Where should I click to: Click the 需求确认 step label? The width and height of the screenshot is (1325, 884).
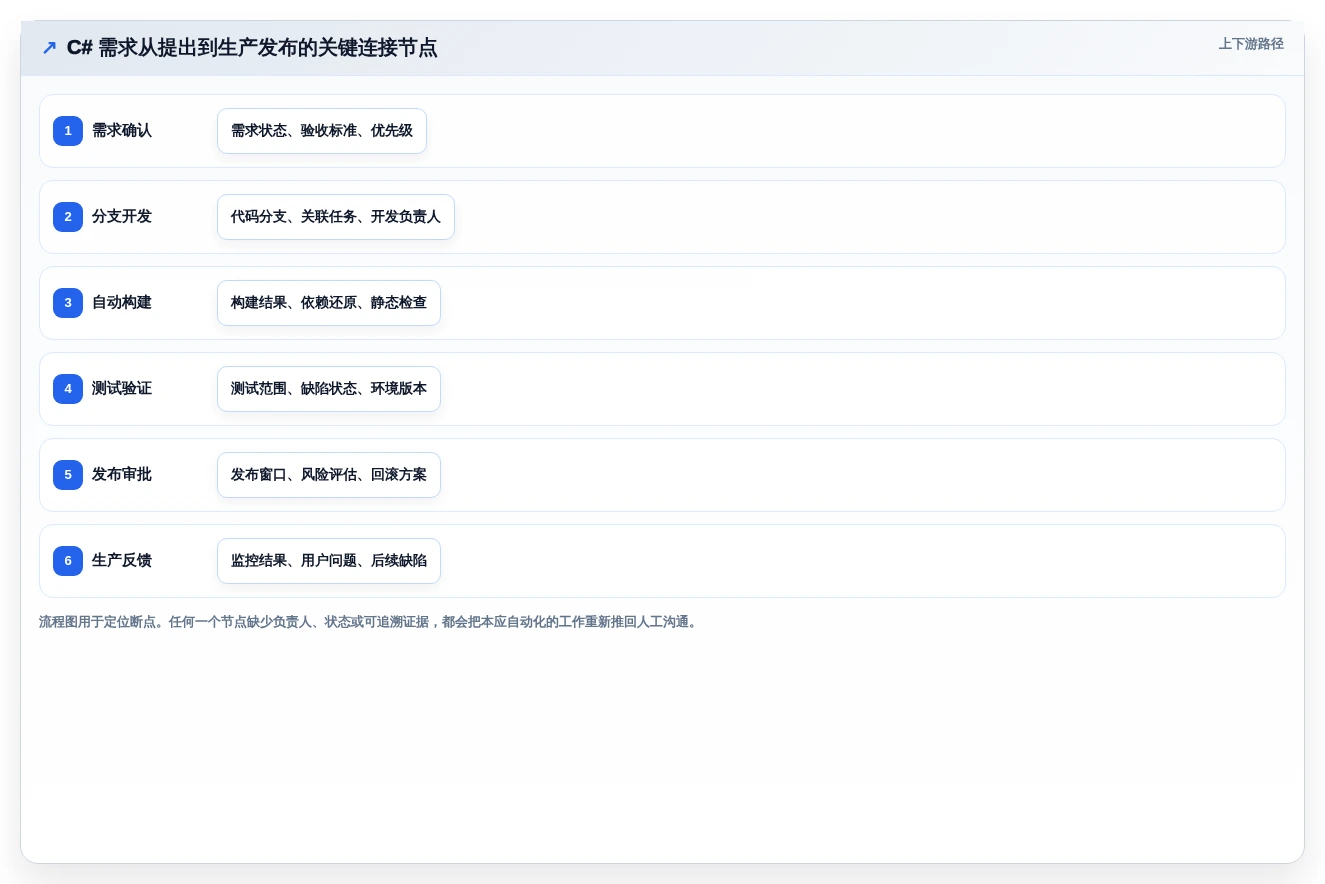tap(122, 131)
